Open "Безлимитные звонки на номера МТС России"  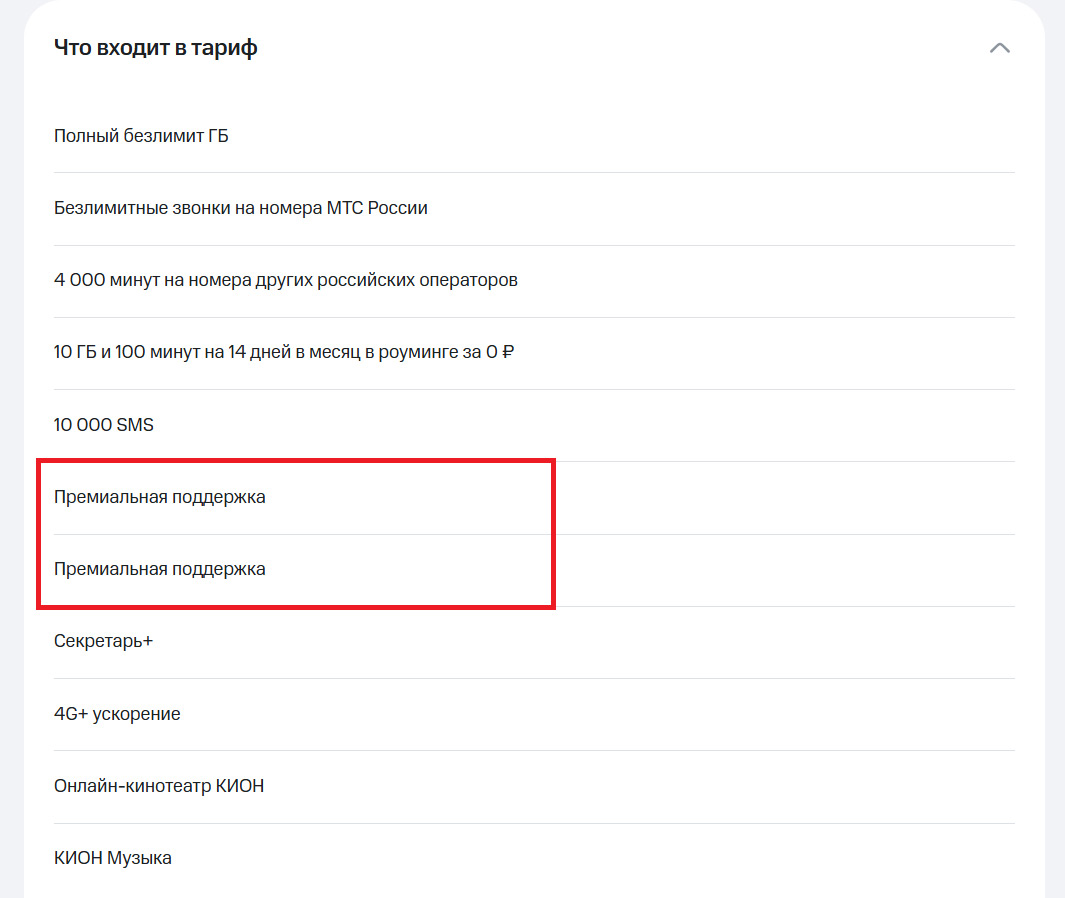[x=241, y=208]
